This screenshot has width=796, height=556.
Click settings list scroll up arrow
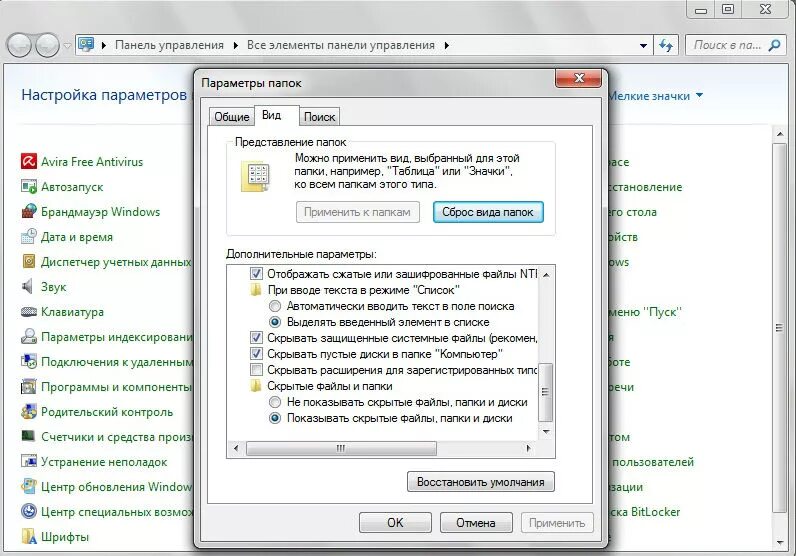(546, 274)
